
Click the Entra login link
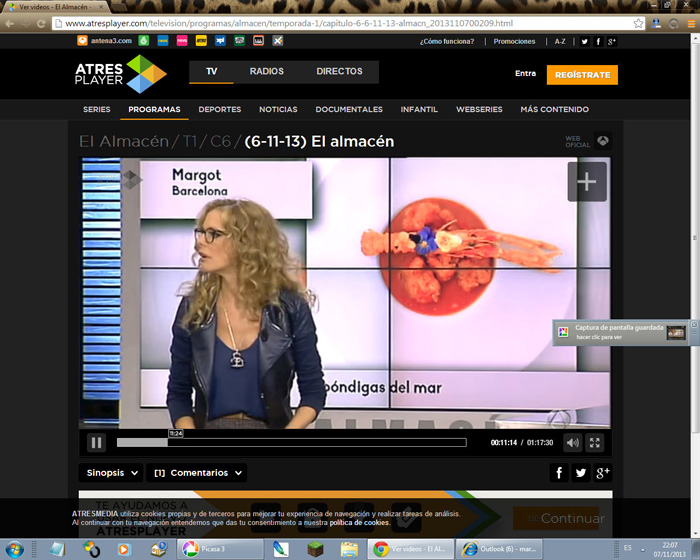click(x=525, y=74)
